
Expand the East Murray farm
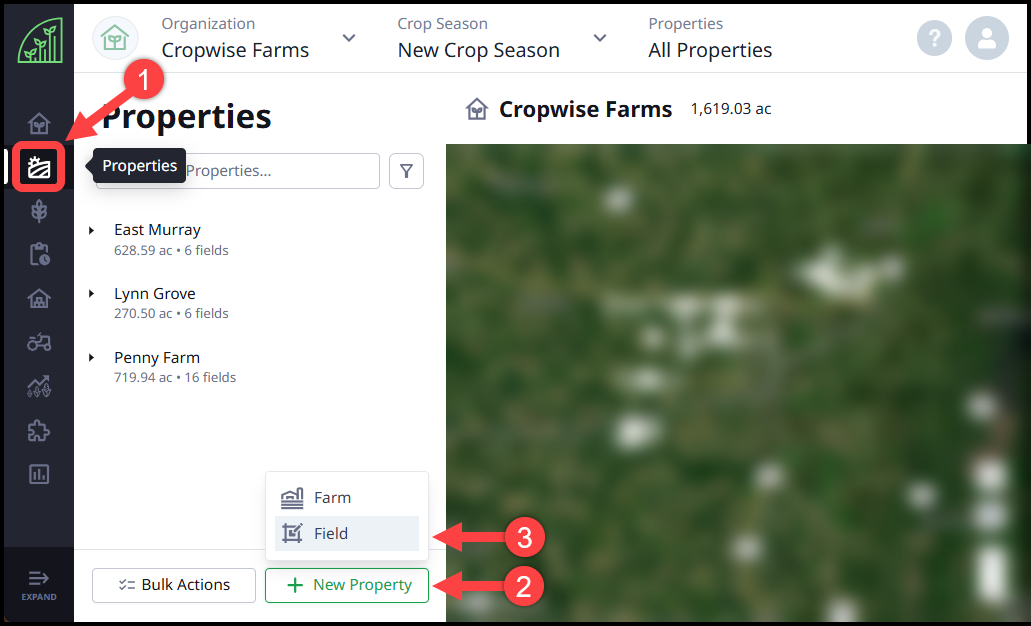92,230
